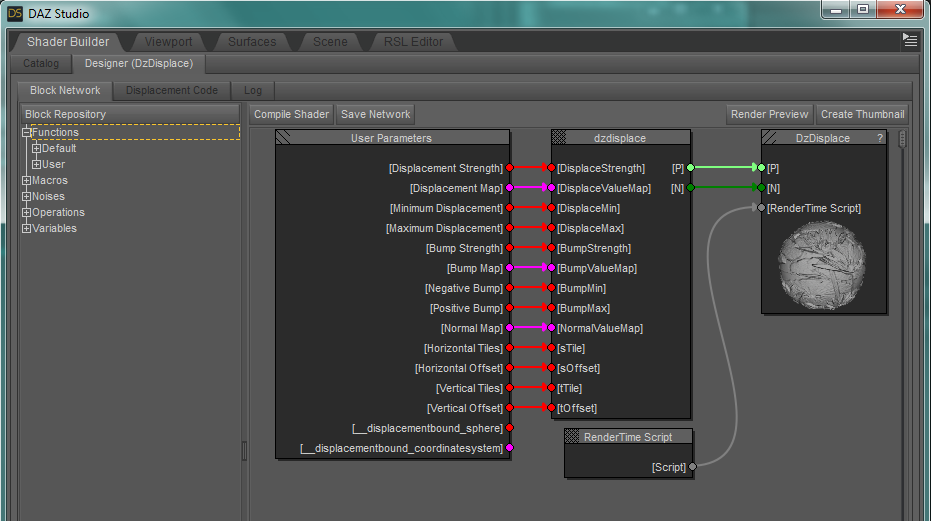Viewport: 931px width, 521px height.
Task: Click the pane splitter handle beside repository
Action: [244, 450]
